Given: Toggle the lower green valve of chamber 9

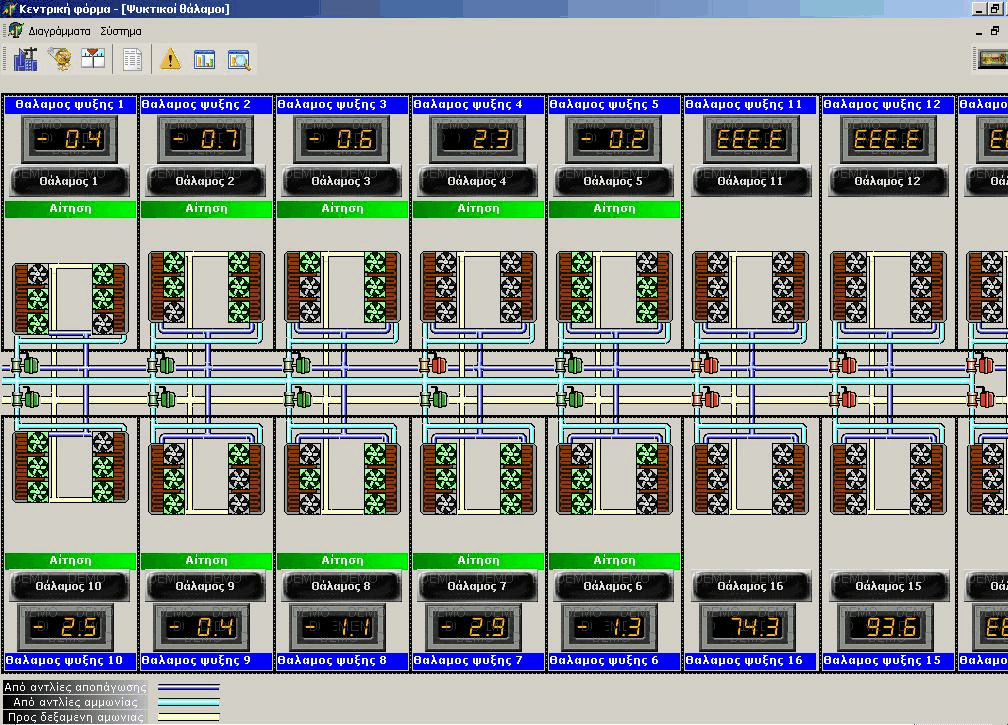Looking at the screenshot, I should pyautogui.click(x=164, y=399).
